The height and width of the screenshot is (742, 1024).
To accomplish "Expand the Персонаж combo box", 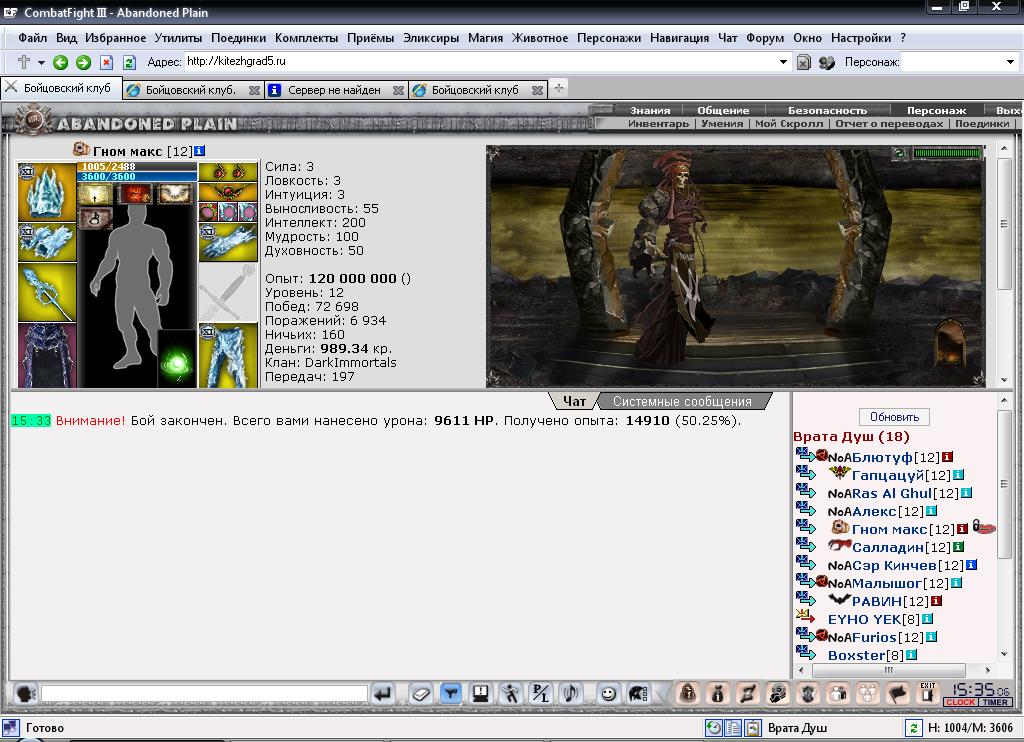I will [x=1010, y=62].
